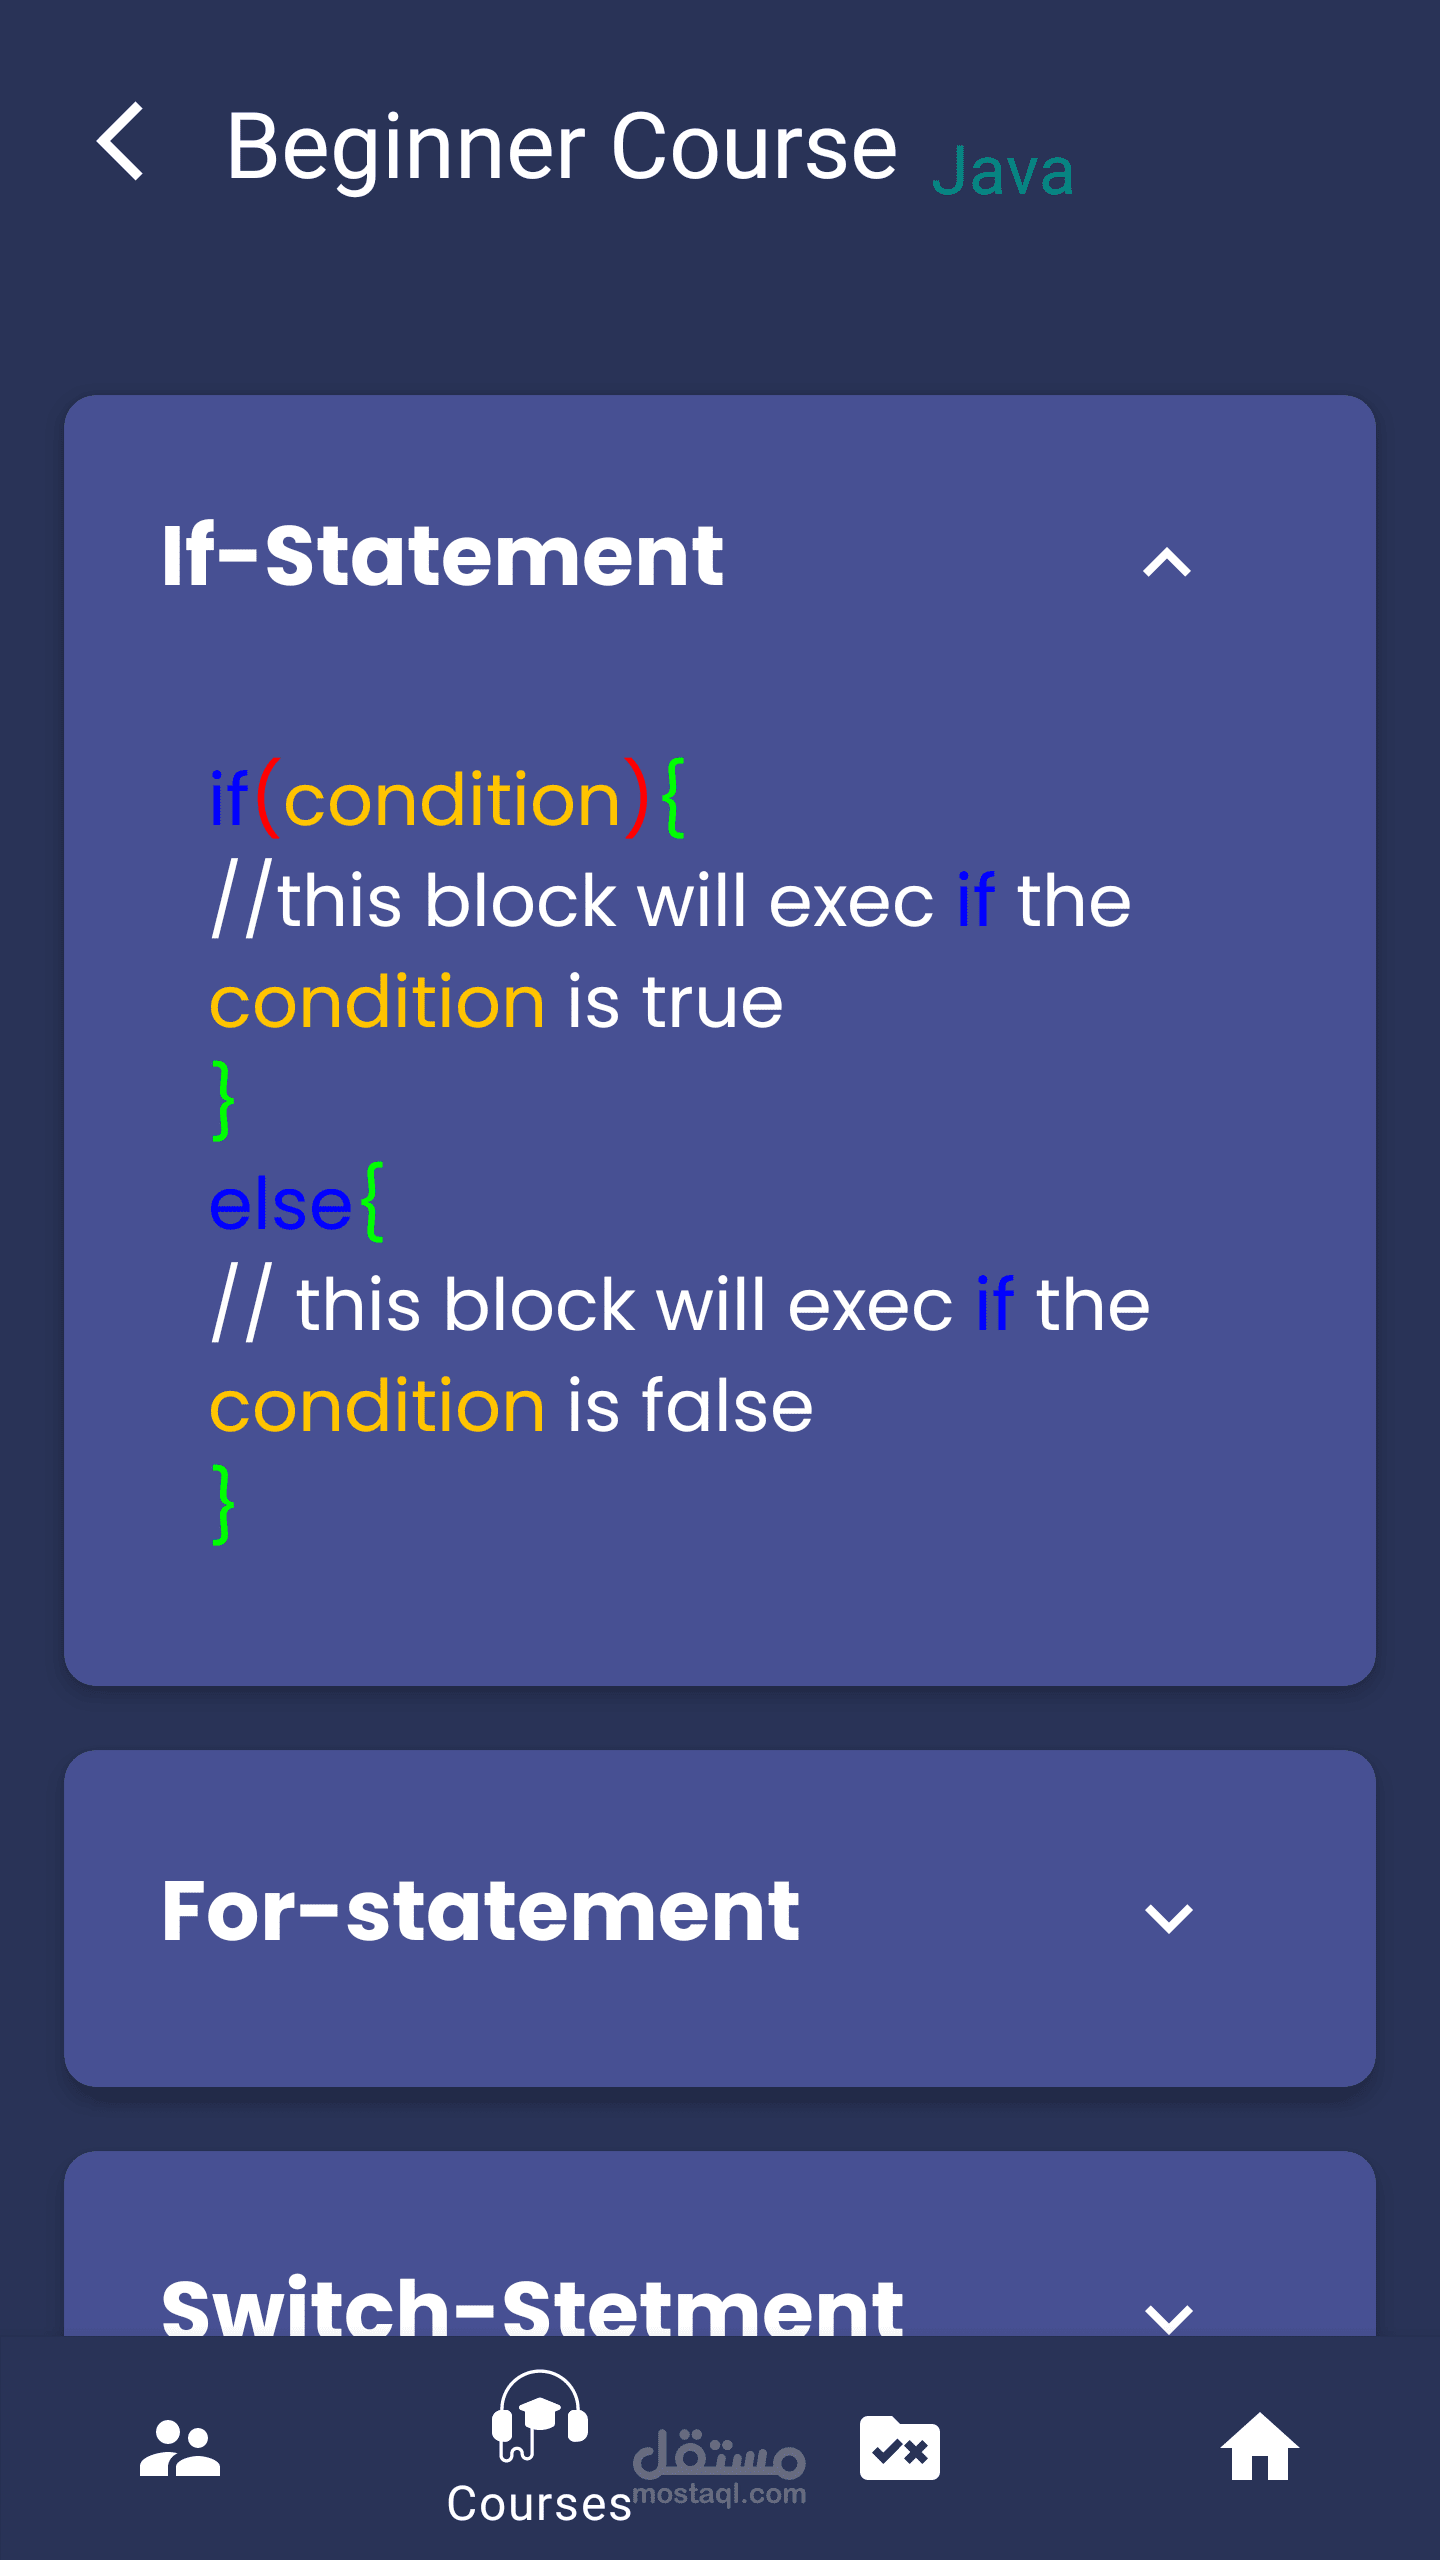
Task: Click the "condition is false" comment text
Action: [x=511, y=1406]
